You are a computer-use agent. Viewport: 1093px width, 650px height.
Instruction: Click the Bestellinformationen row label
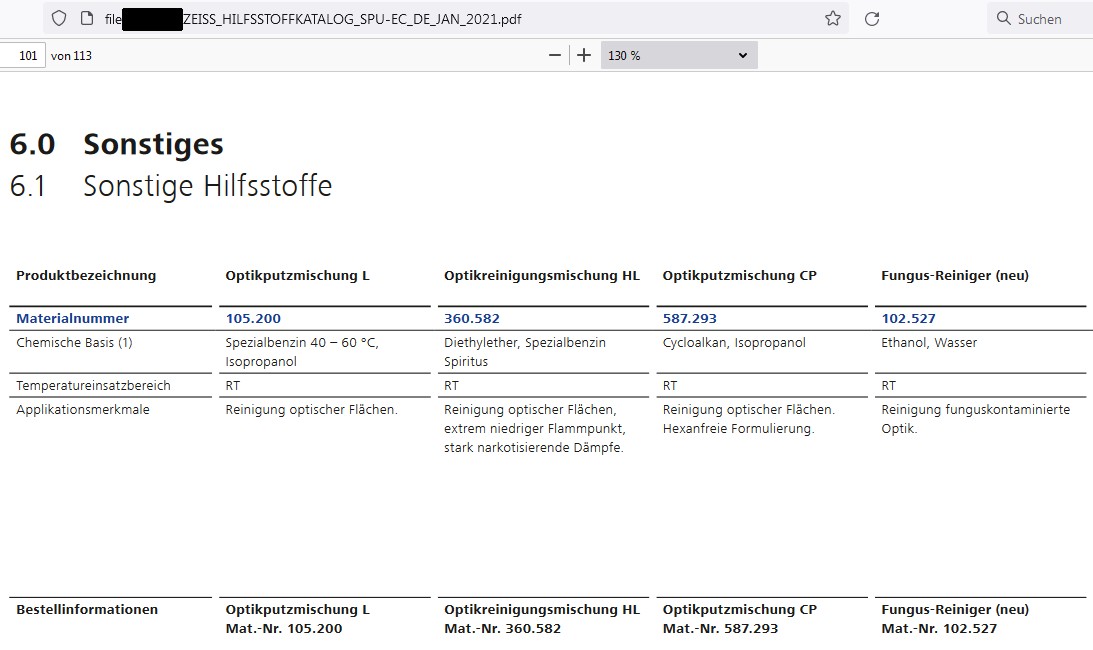87,609
